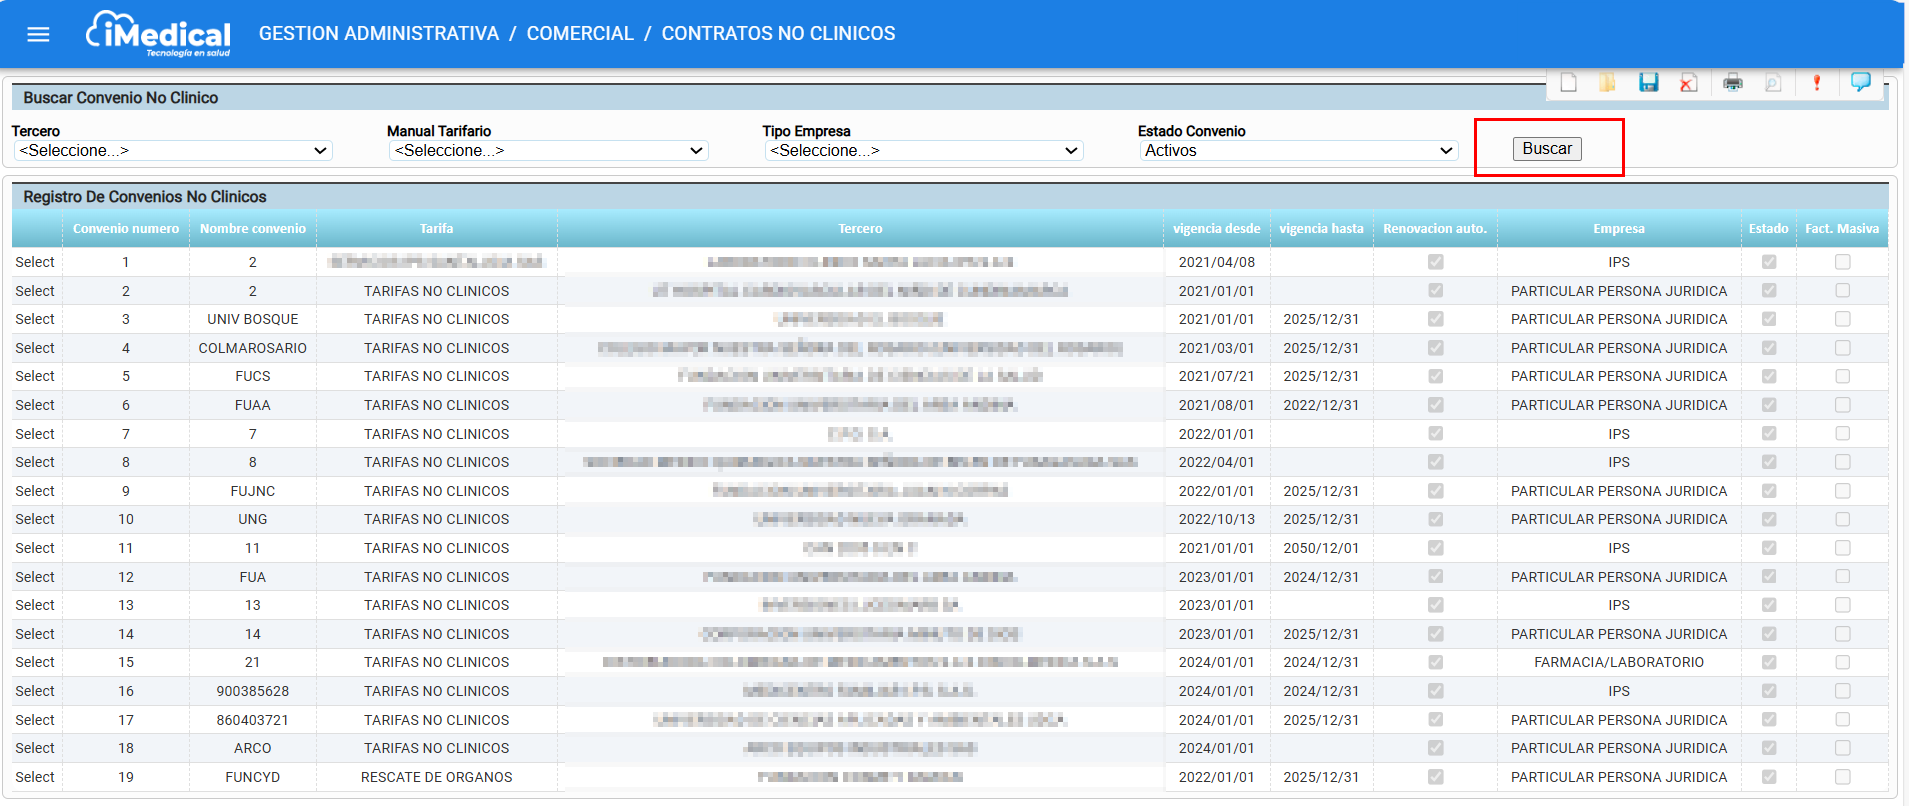Image resolution: width=1909 pixels, height=806 pixels.
Task: Click the iMedical logo
Action: tap(158, 34)
